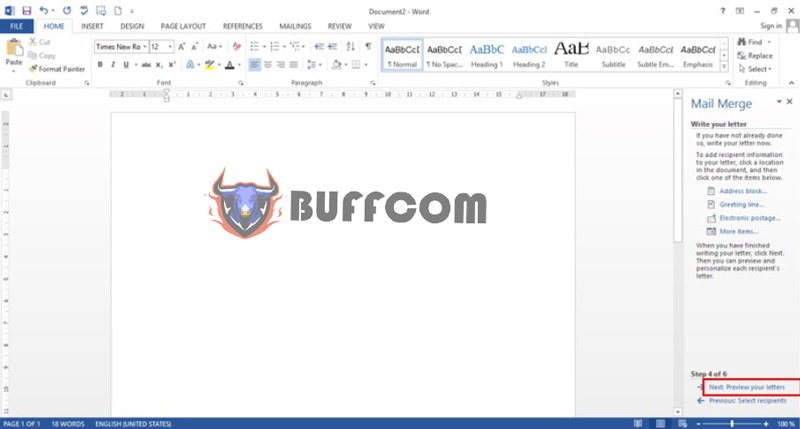Switch to PAGE LAYOUT tab
This screenshot has height=429, width=800.
(183, 26)
